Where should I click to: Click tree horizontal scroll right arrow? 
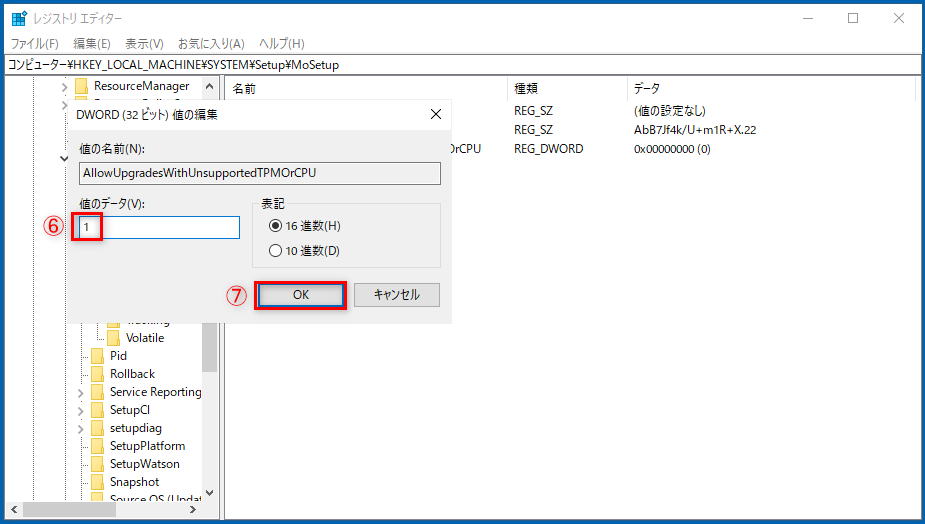(193, 509)
